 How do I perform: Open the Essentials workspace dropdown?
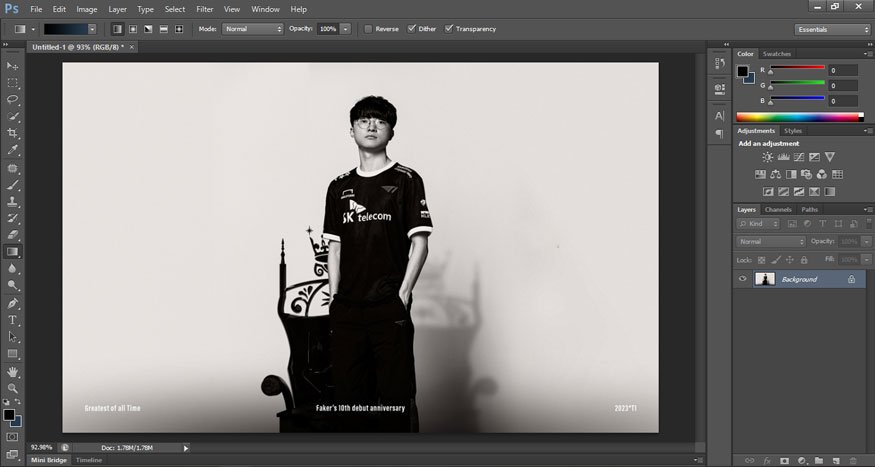[832, 30]
